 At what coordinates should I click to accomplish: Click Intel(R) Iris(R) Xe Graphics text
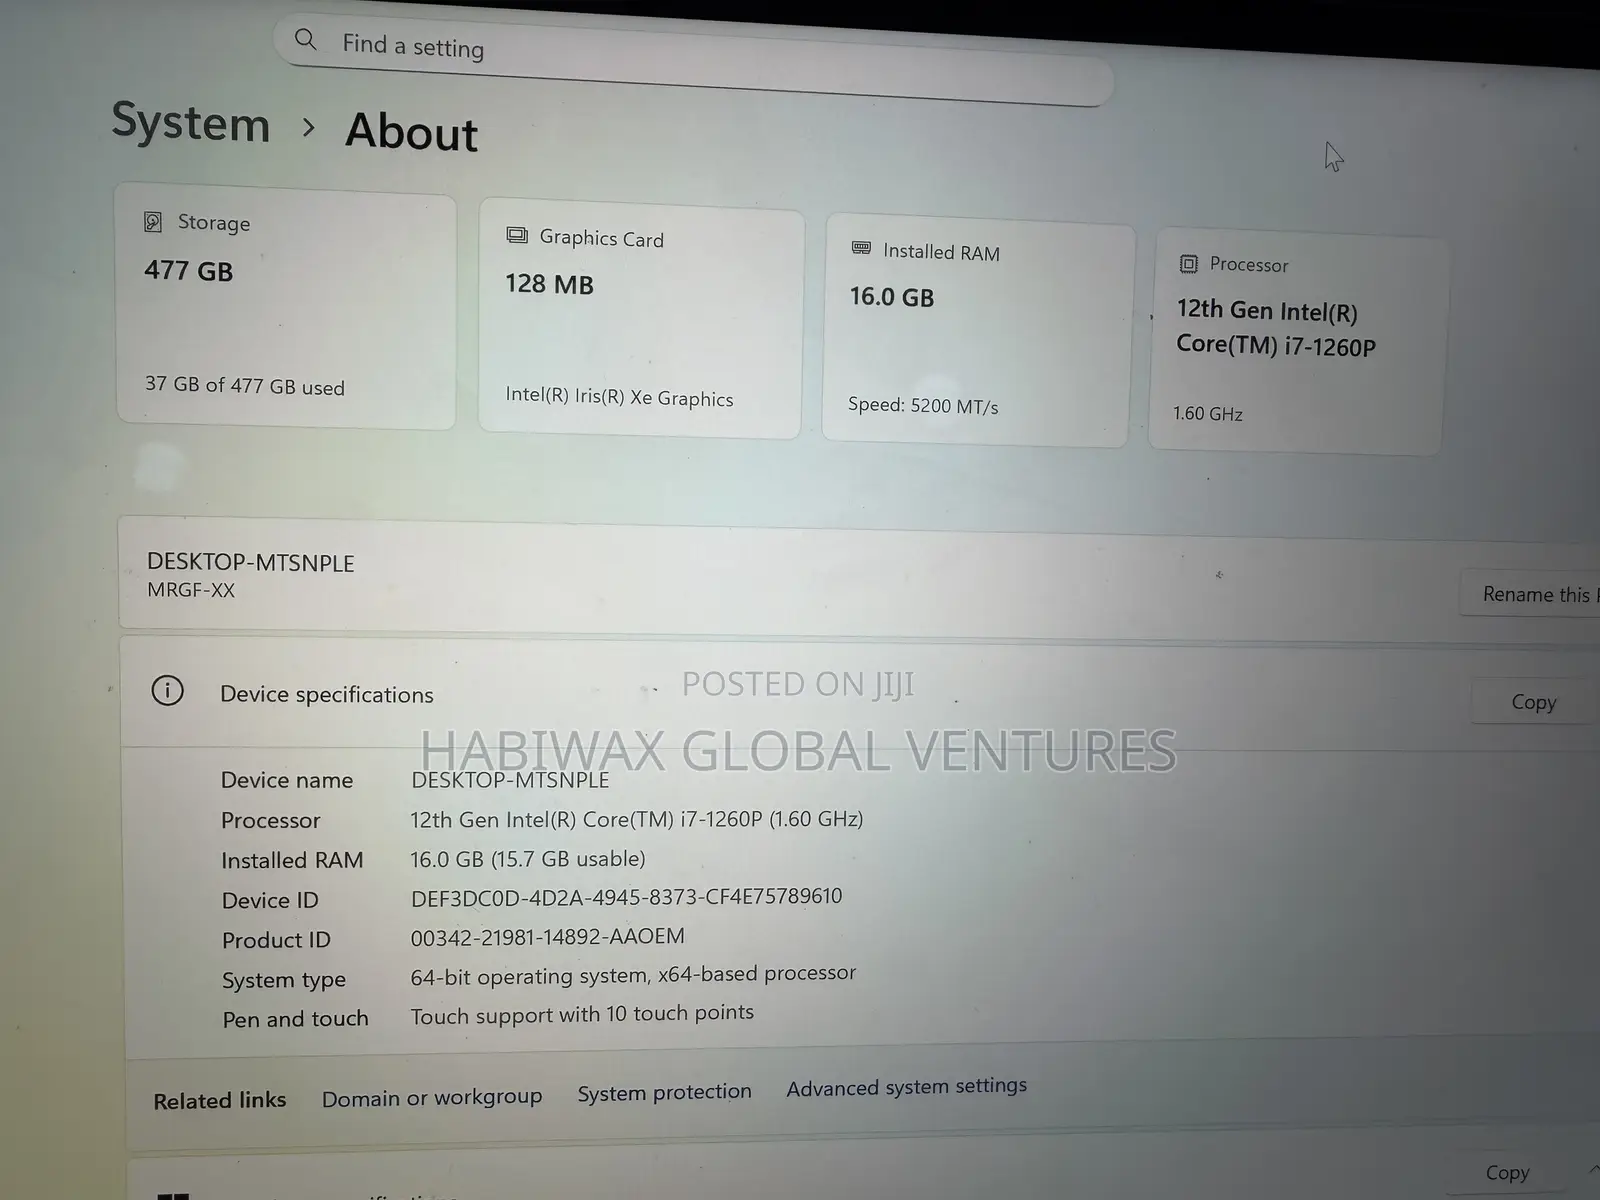click(619, 396)
